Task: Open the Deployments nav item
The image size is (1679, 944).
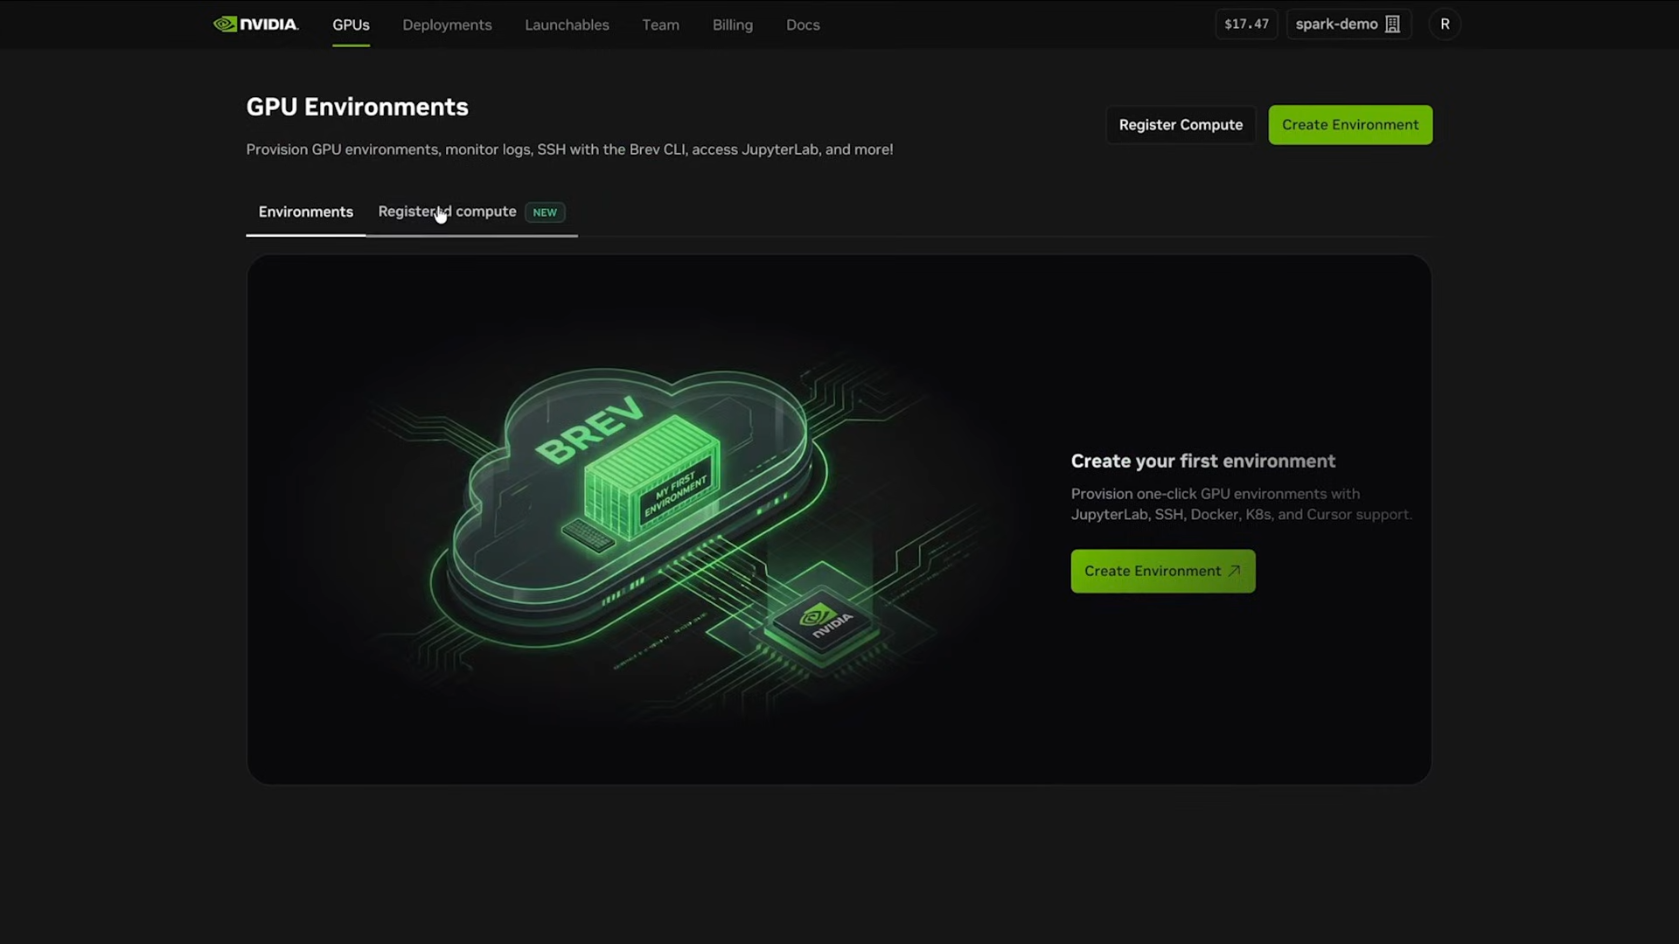Action: (447, 25)
